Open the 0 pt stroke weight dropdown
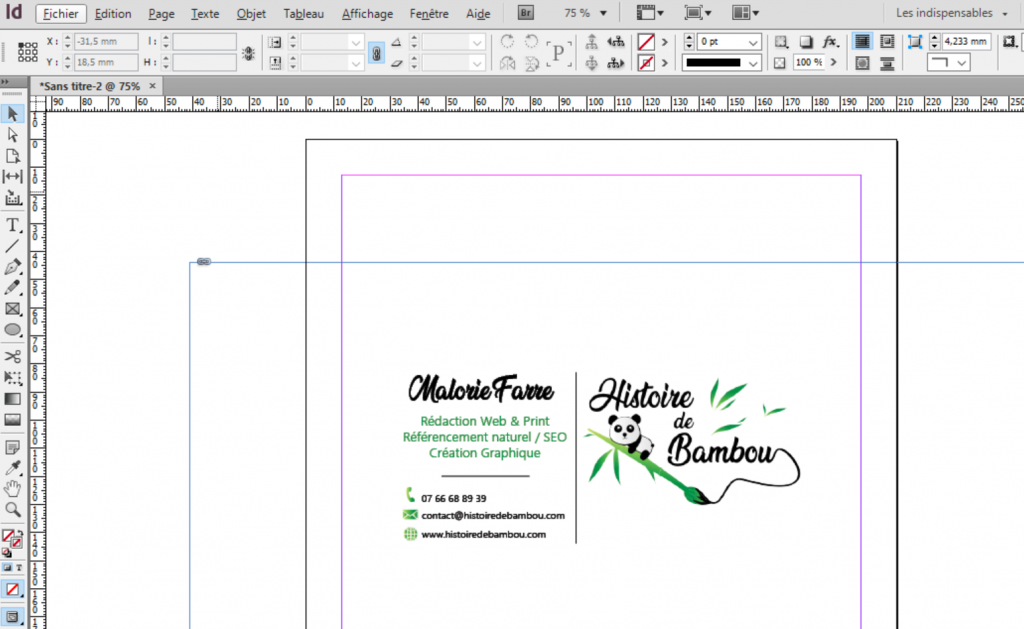 point(753,42)
